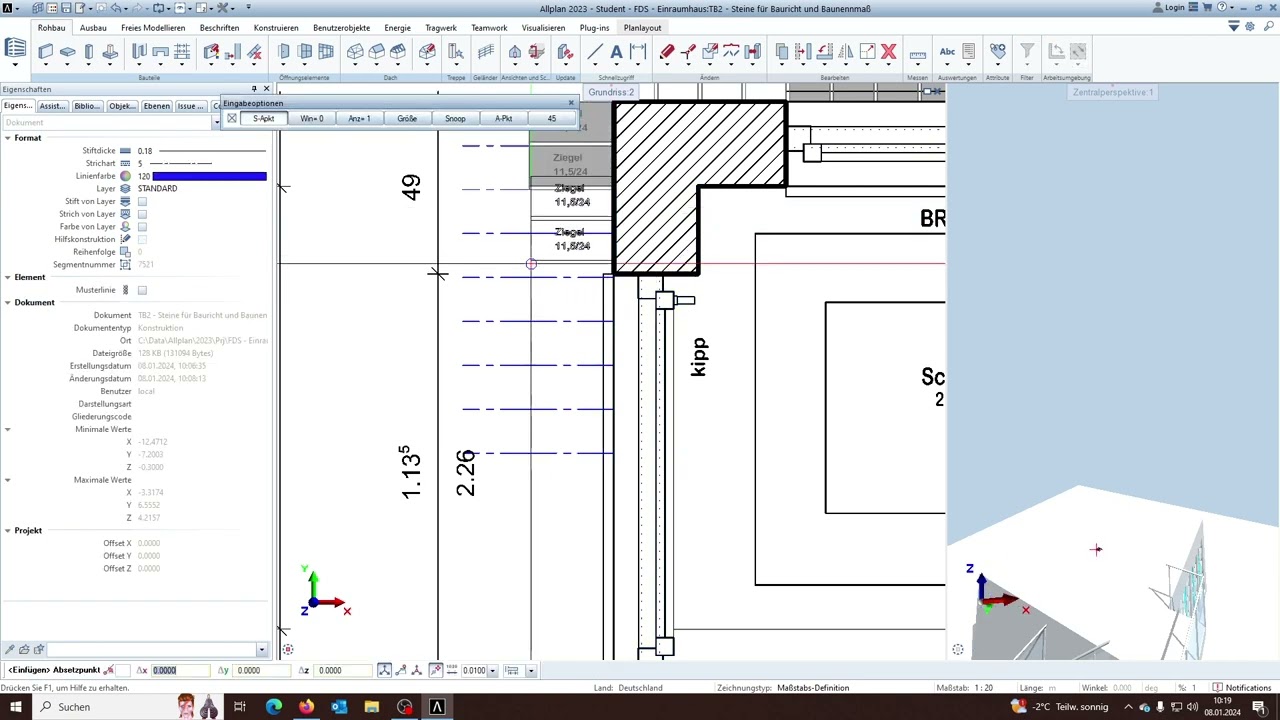Viewport: 1280px width, 720px height.
Task: Click the match properties eyedropper icon at panel bottom
Action: coord(10,650)
